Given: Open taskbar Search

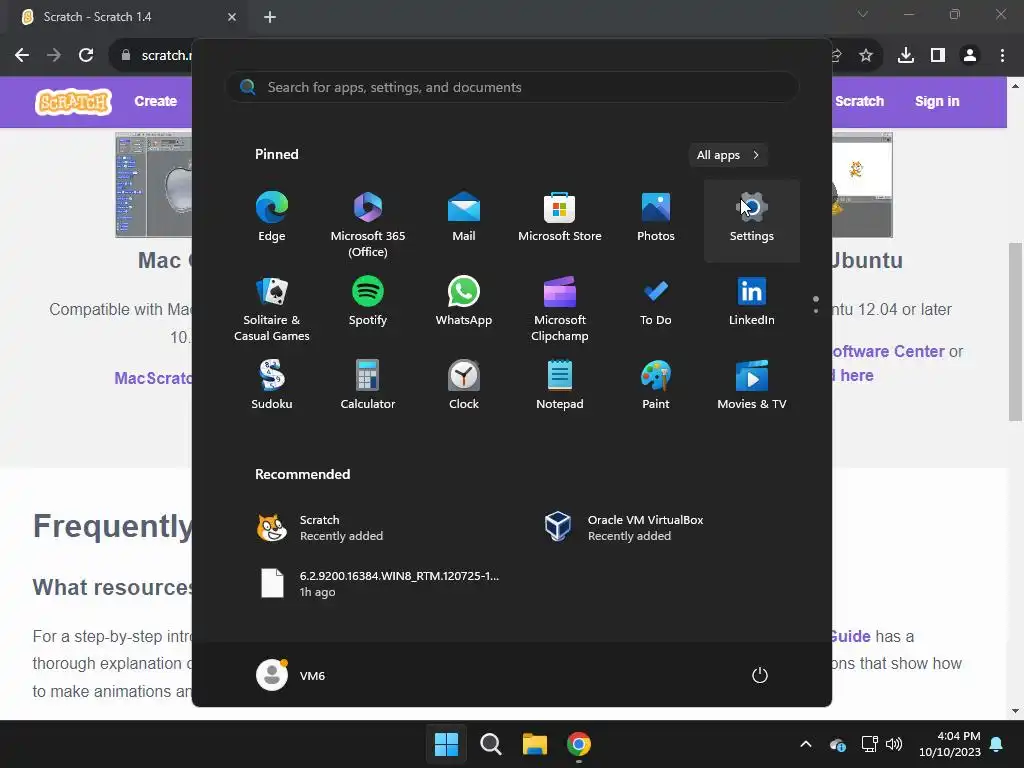Looking at the screenshot, I should pyautogui.click(x=490, y=744).
